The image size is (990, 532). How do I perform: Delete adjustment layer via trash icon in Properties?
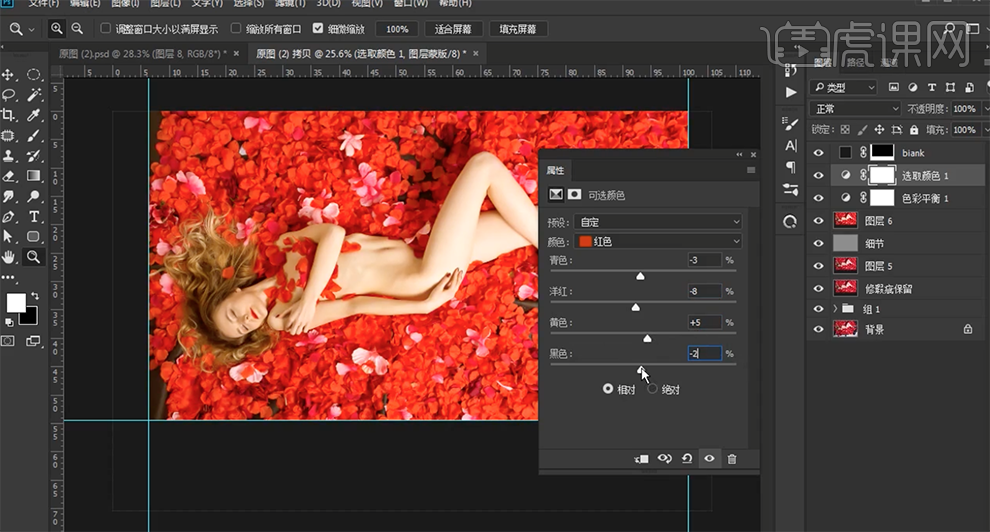(x=732, y=458)
